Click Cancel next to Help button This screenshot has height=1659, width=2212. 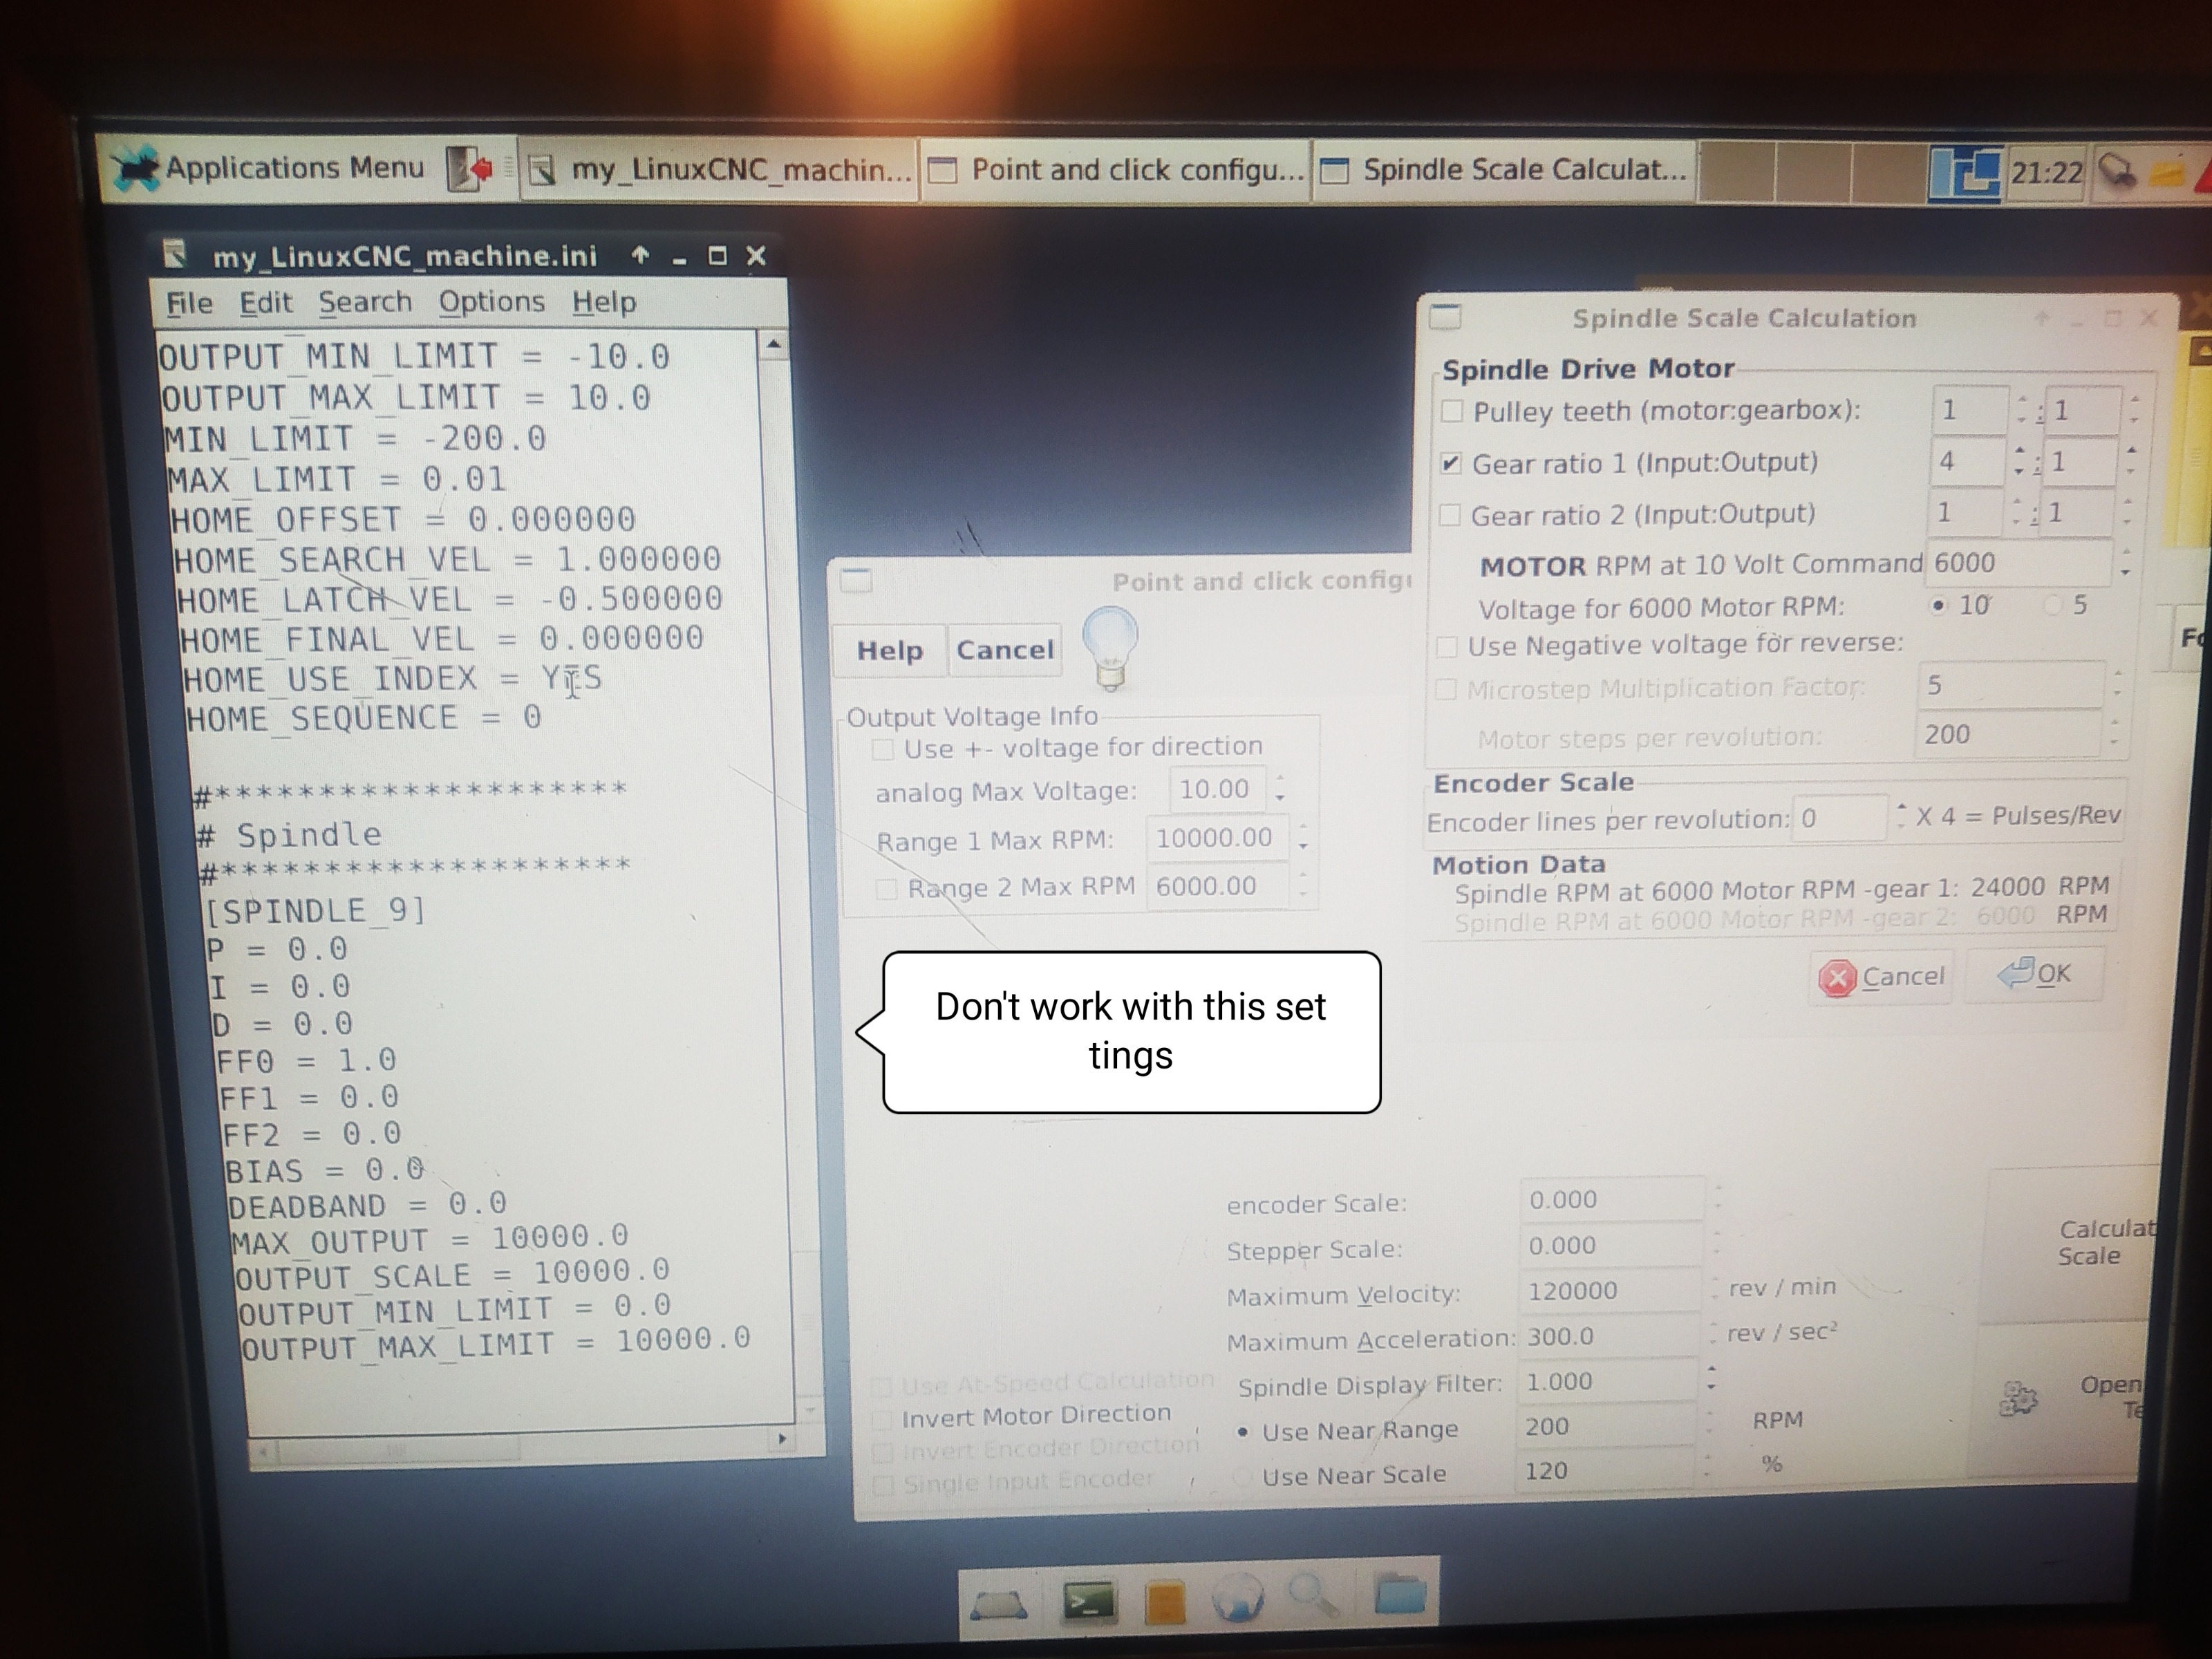pos(1005,650)
